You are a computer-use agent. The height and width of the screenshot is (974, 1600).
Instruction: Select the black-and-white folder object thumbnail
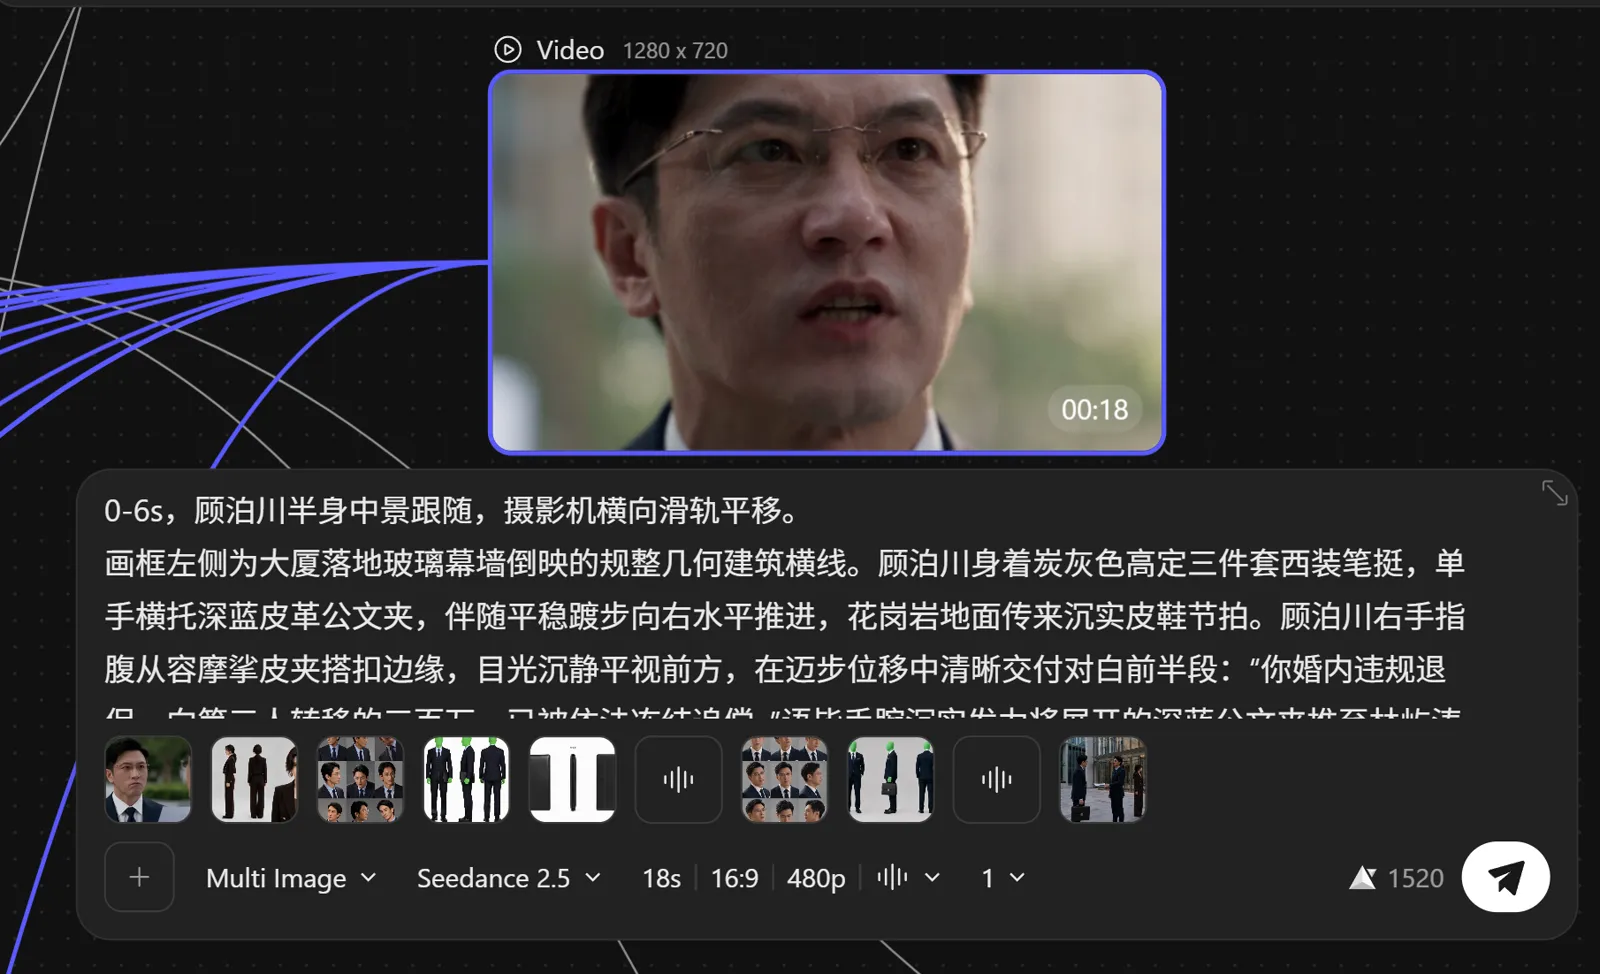pyautogui.click(x=572, y=780)
